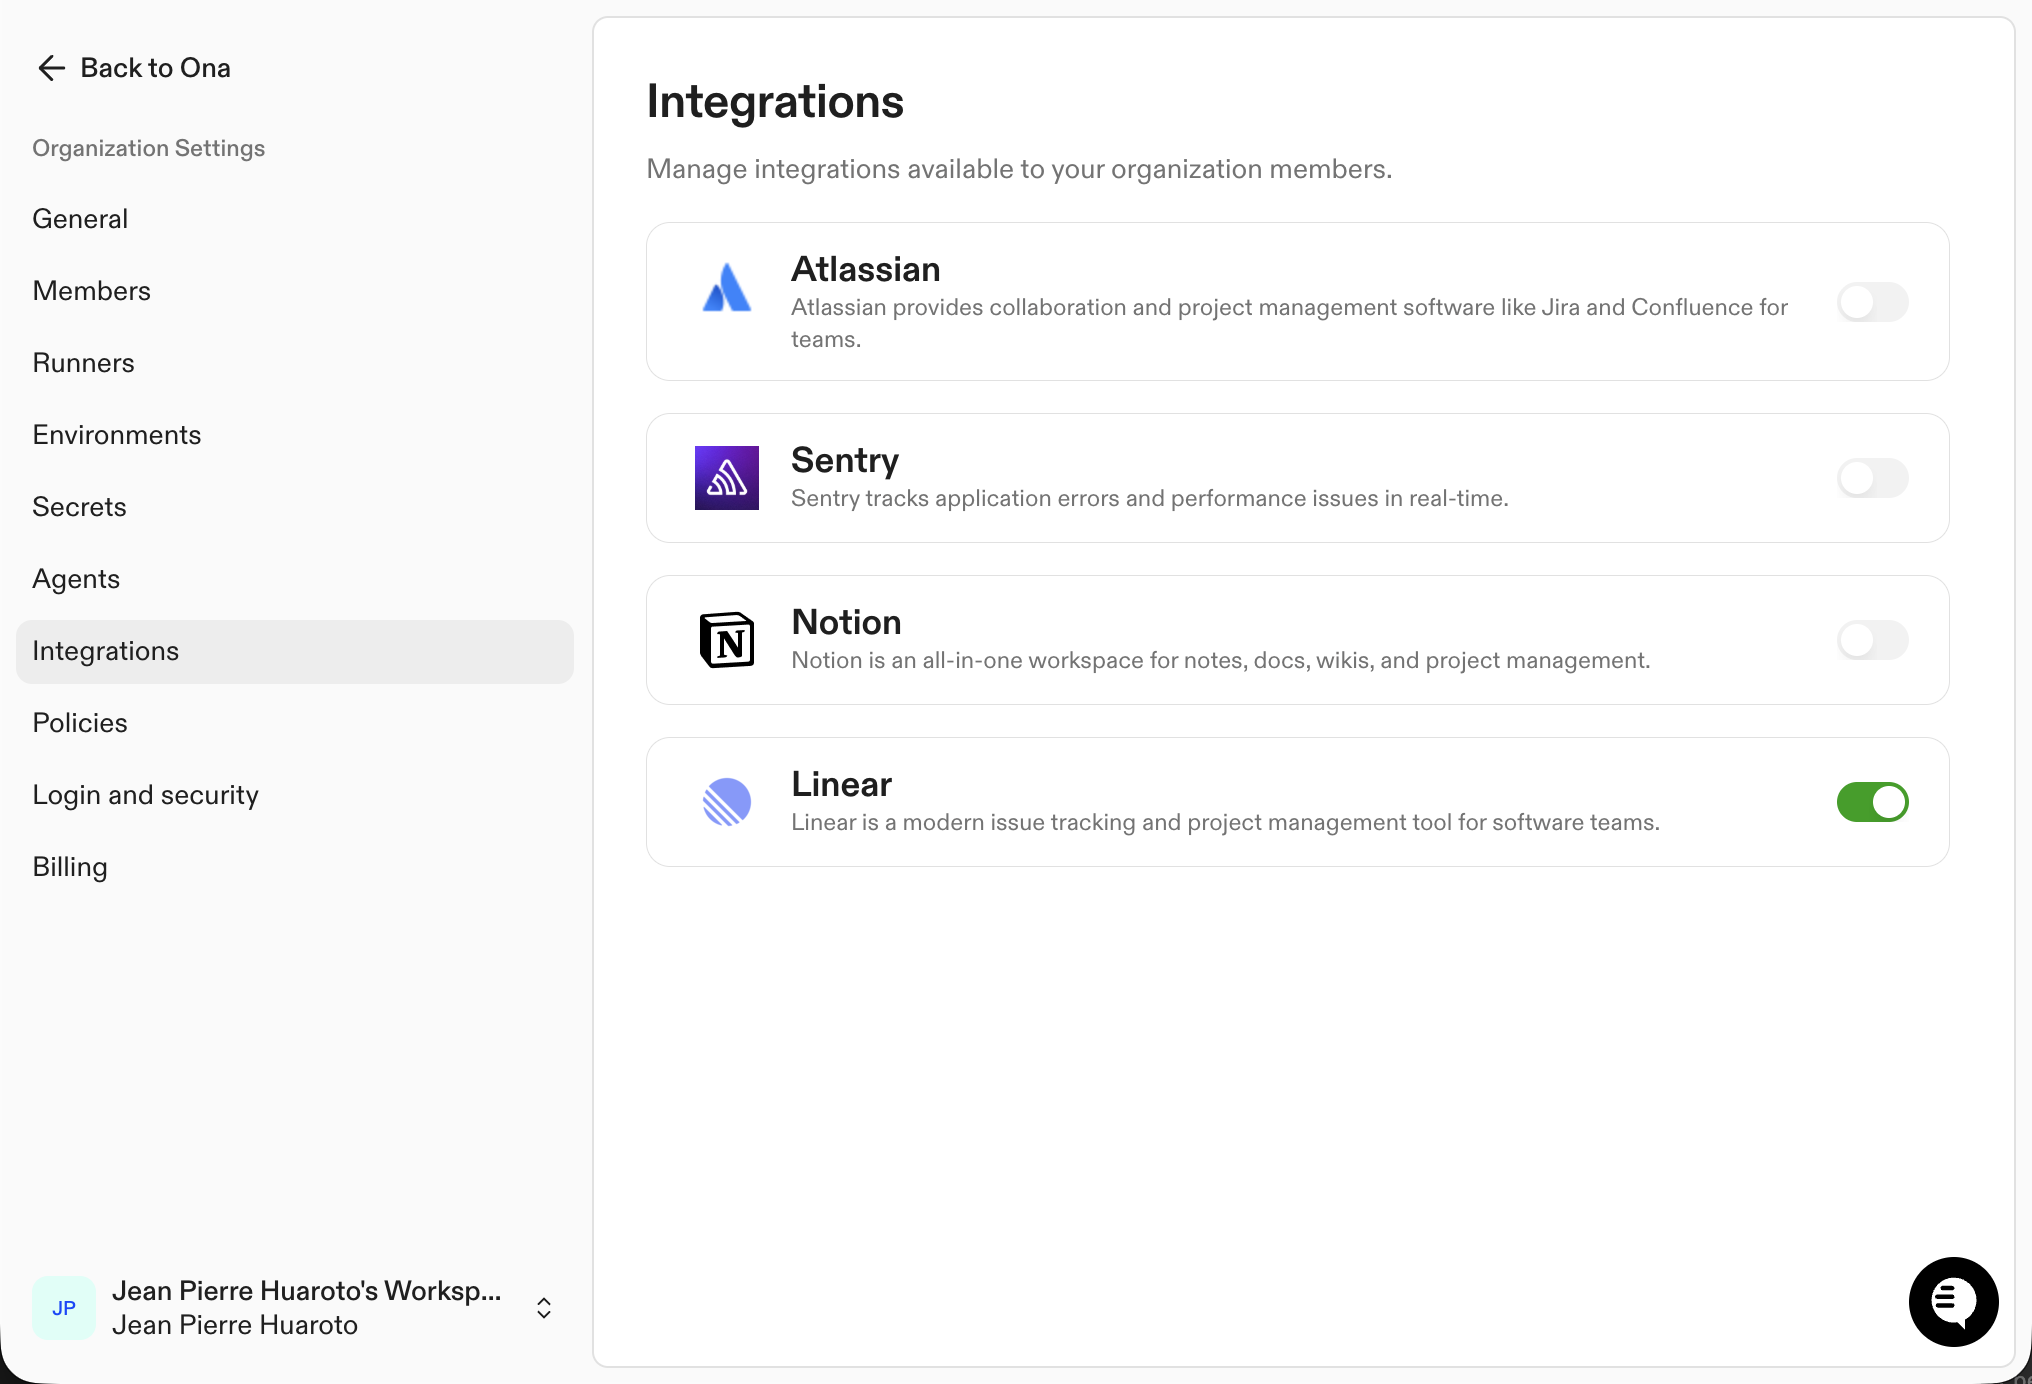
Task: Open the workspace switcher chevron
Action: click(x=544, y=1307)
